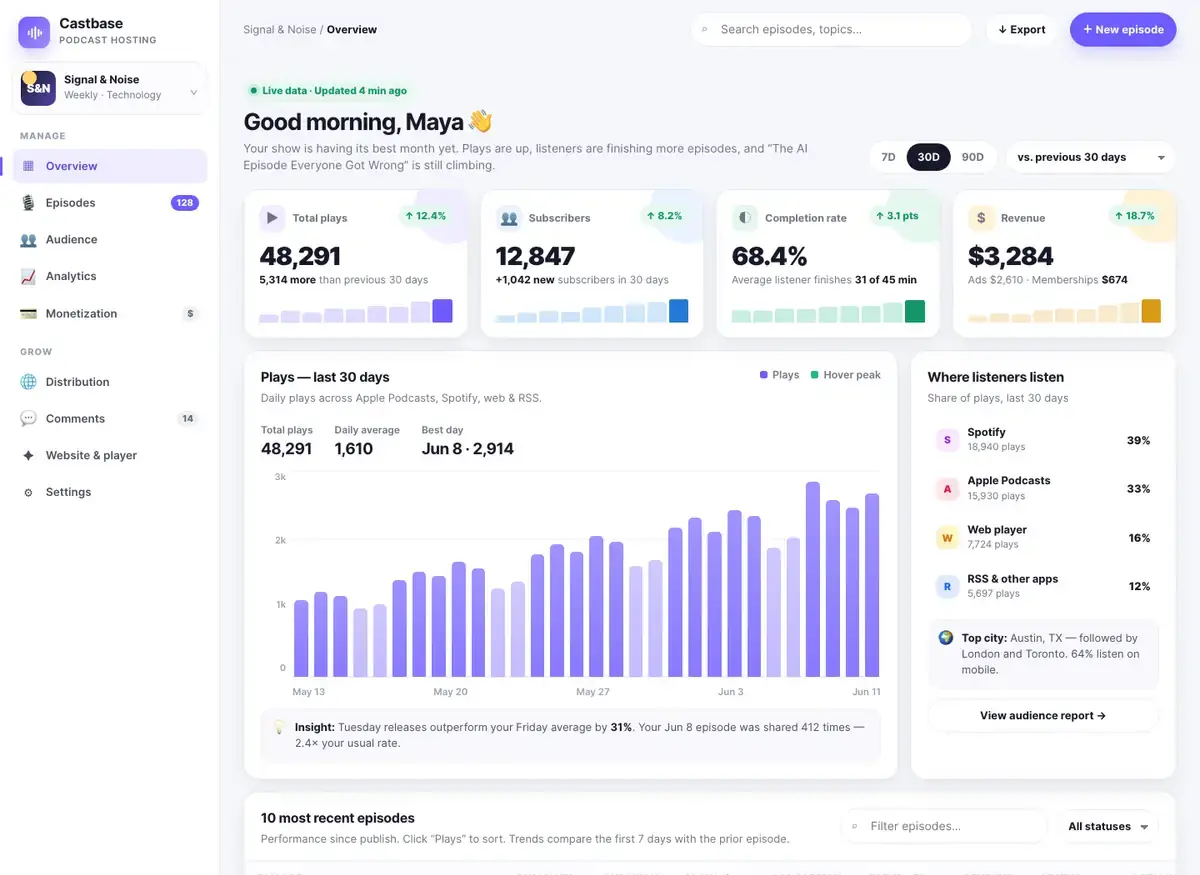
Task: Click the lightbulb Insight icon
Action: [279, 728]
